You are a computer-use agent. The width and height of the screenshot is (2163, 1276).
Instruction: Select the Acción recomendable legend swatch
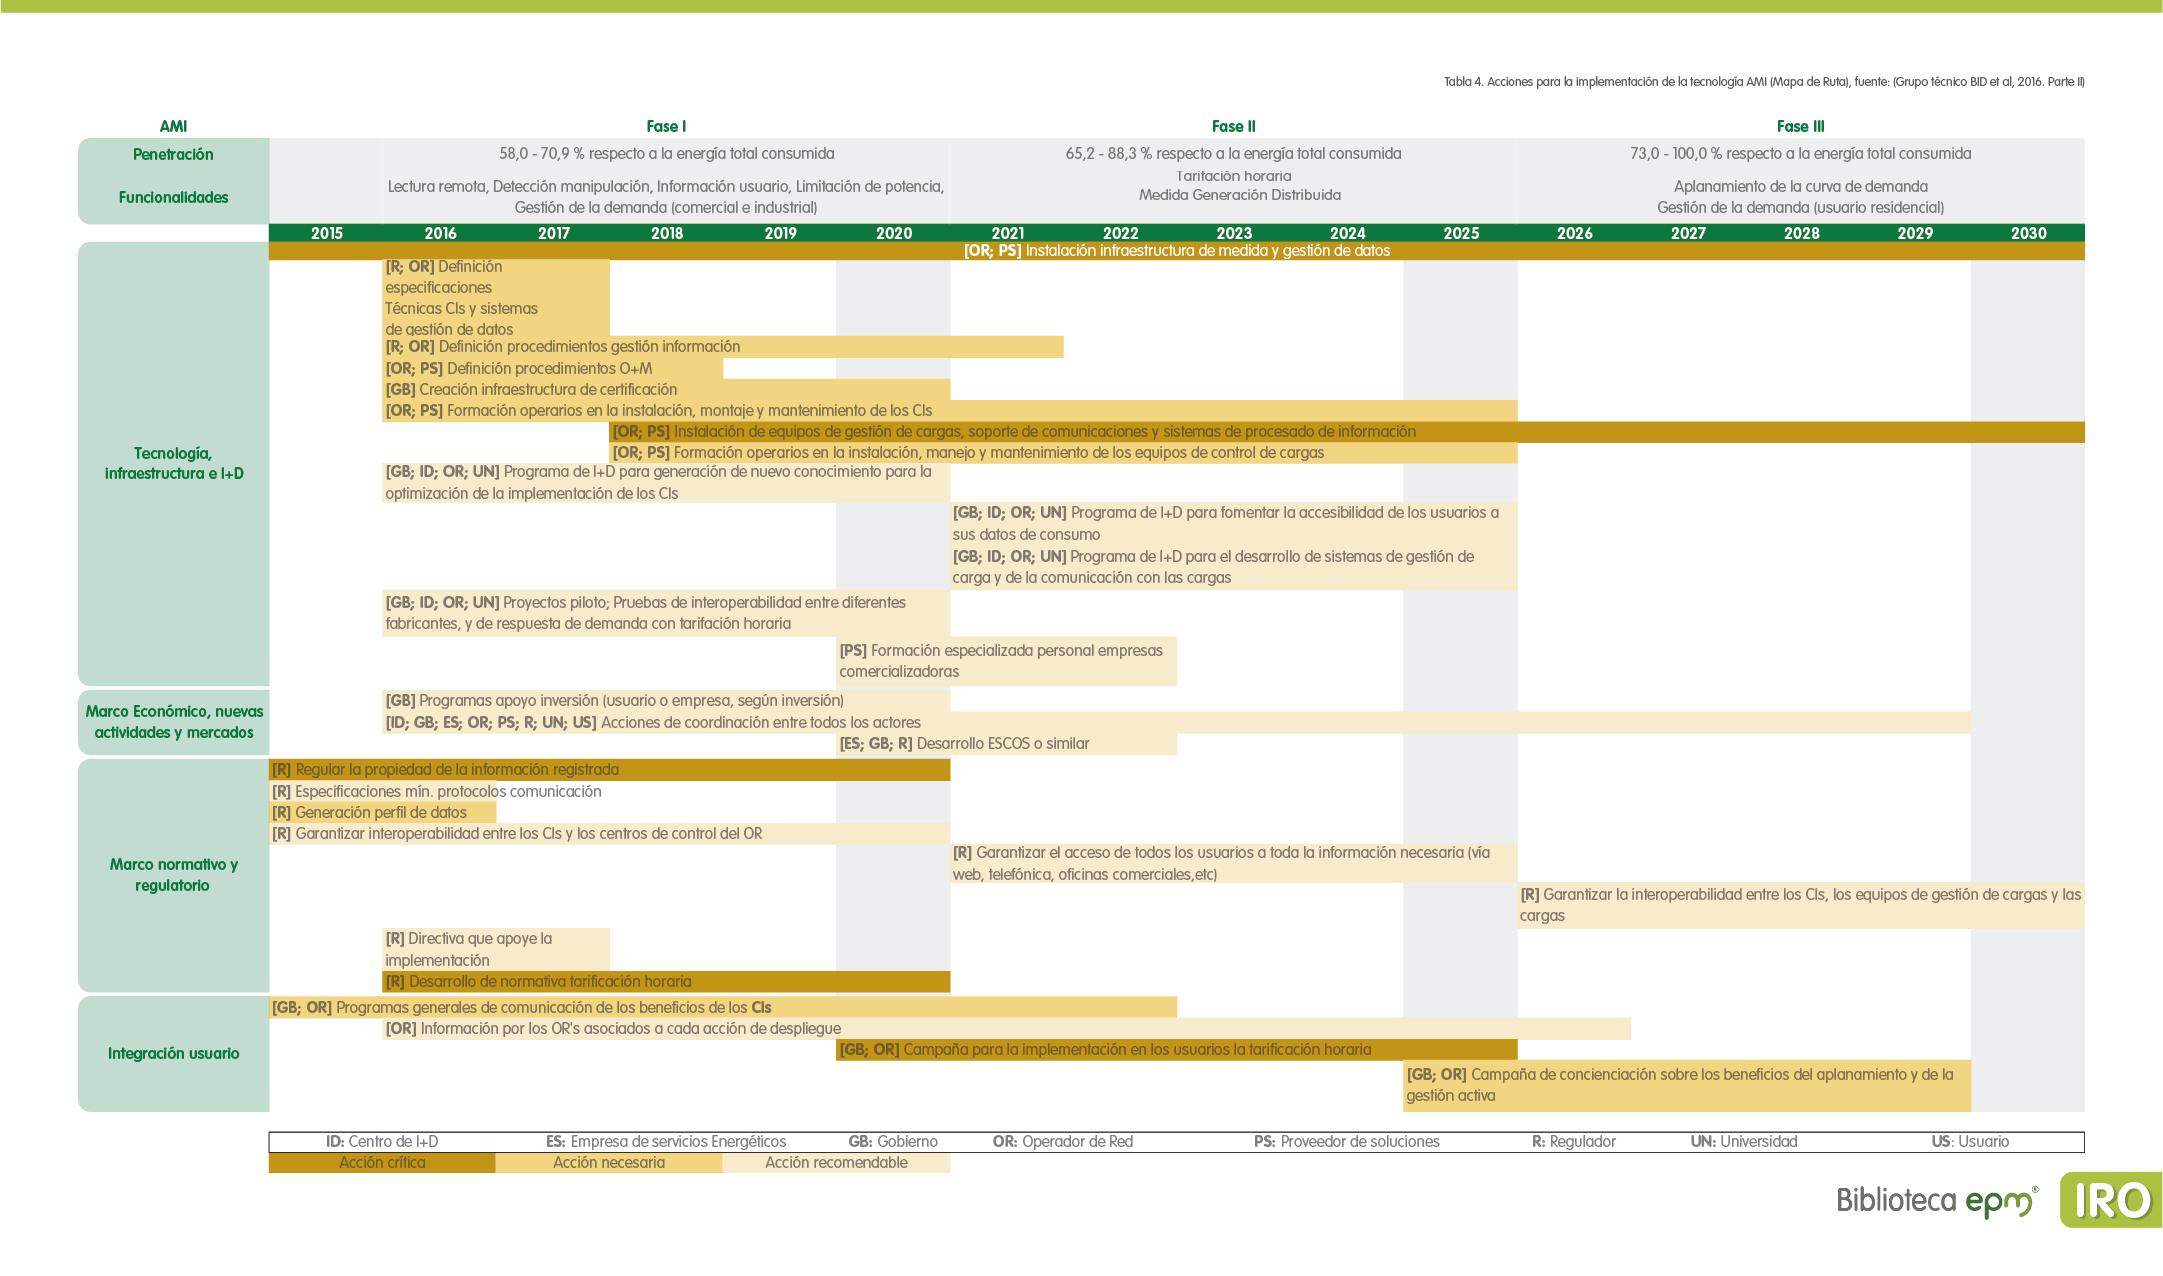(x=836, y=1163)
